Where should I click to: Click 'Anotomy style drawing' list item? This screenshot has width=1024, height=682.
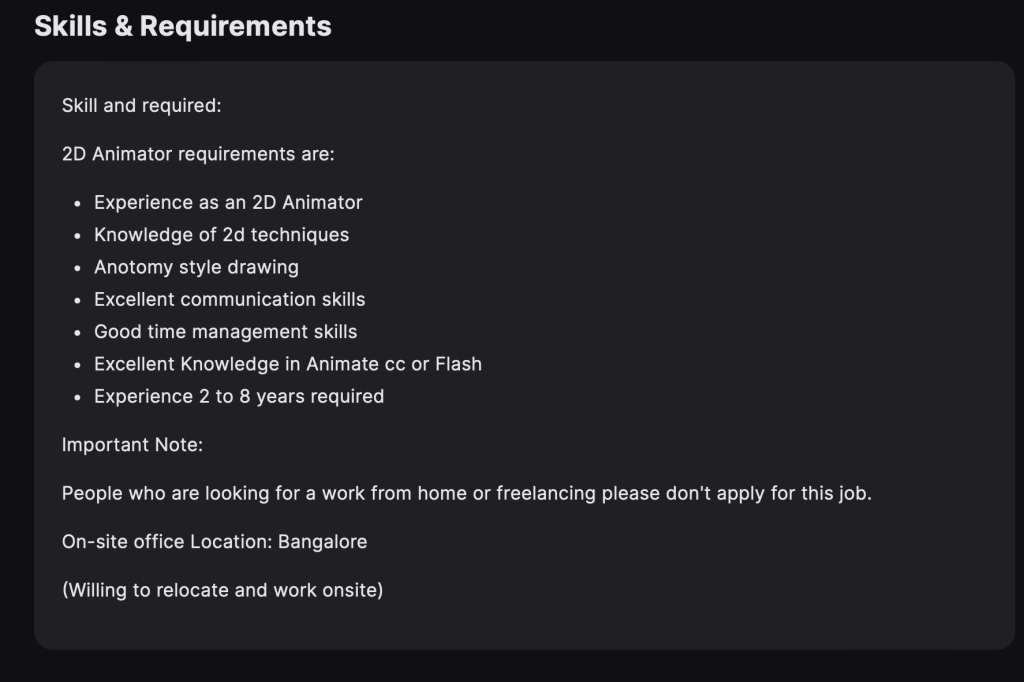(197, 267)
